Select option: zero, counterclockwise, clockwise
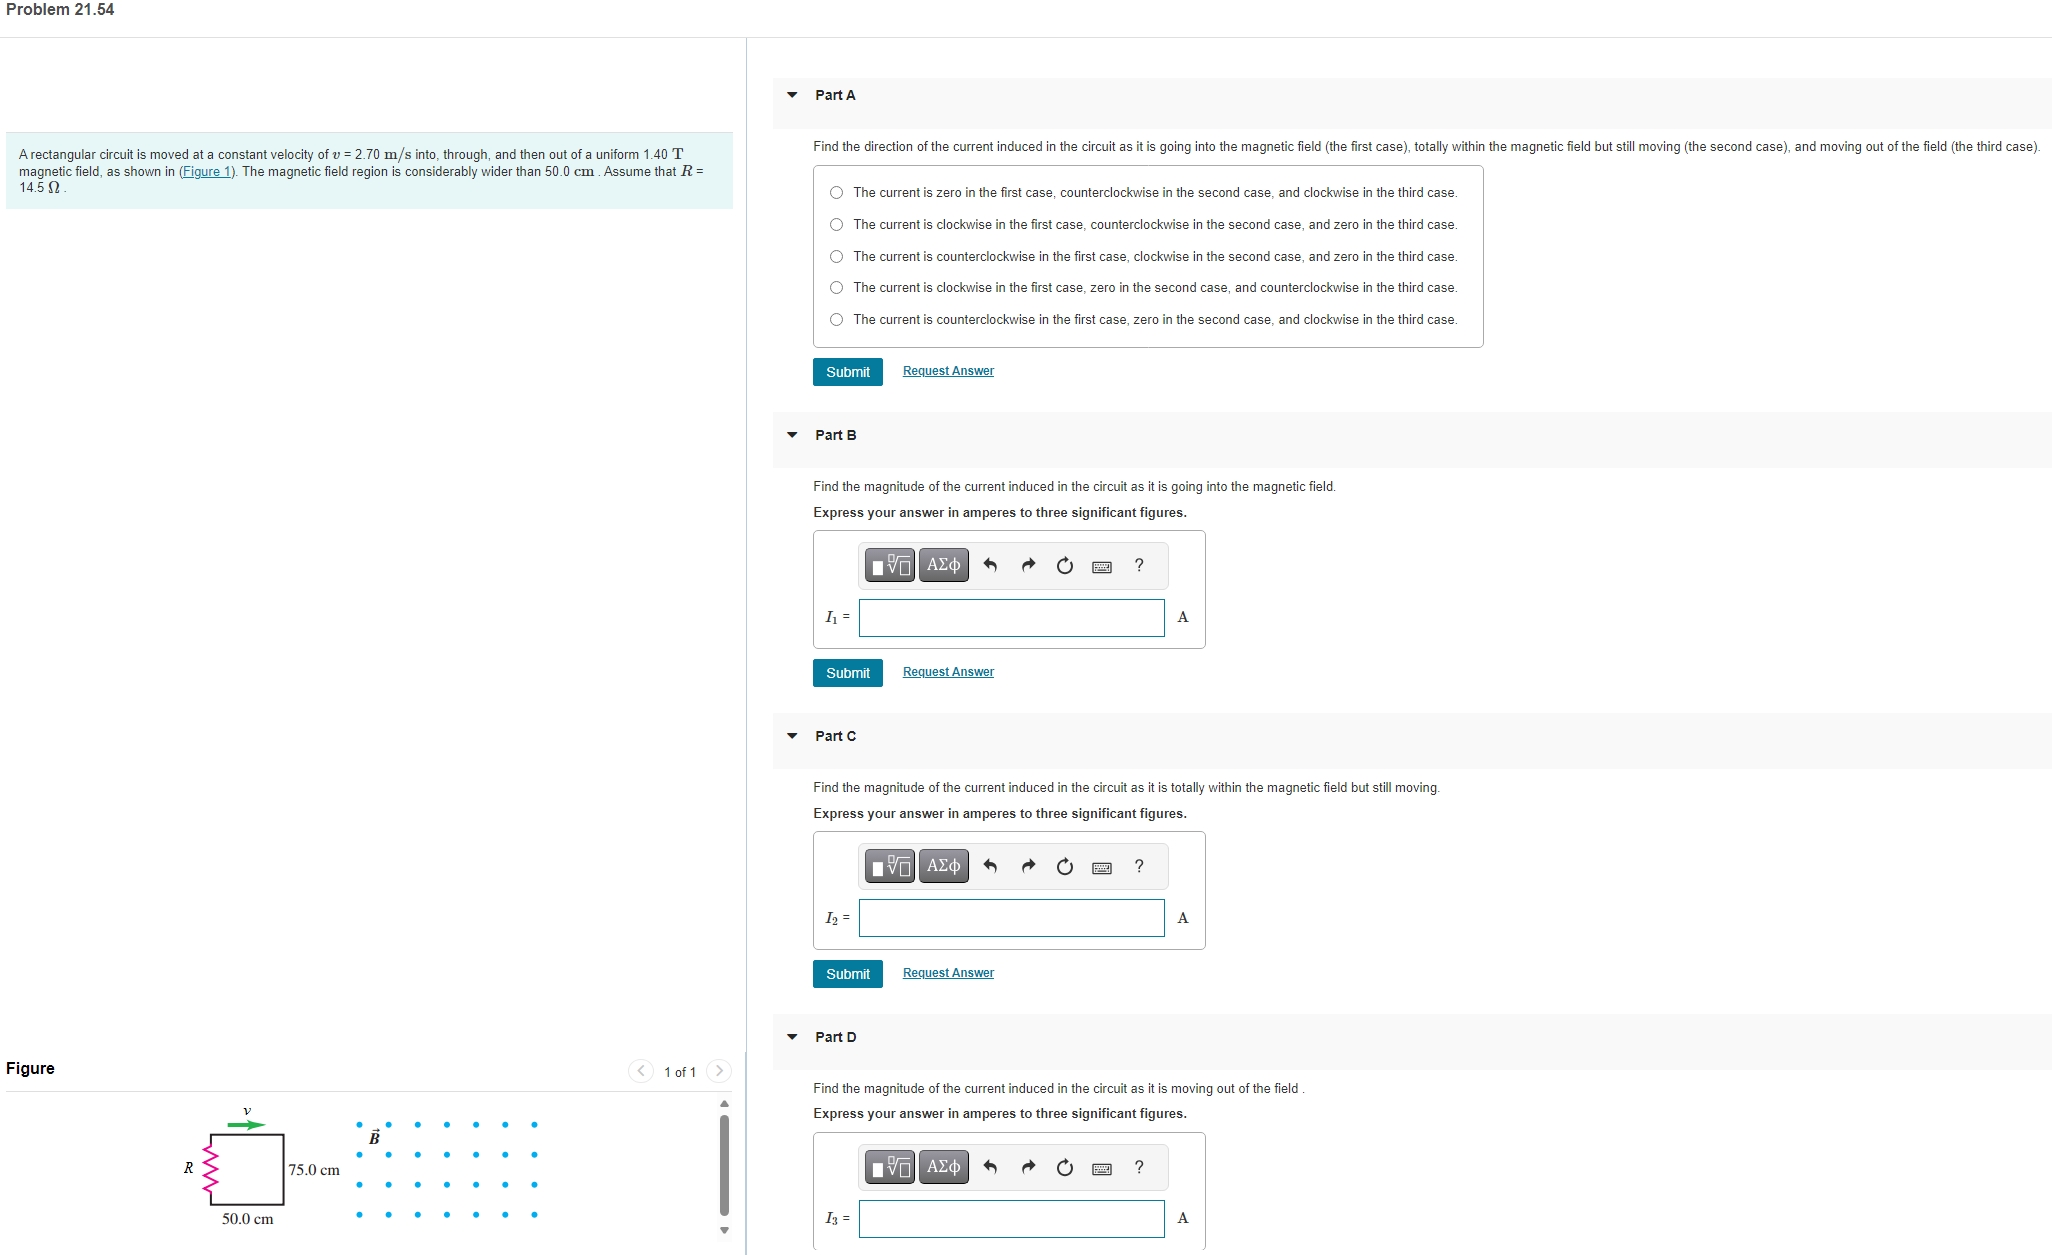This screenshot has width=2052, height=1255. point(837,193)
